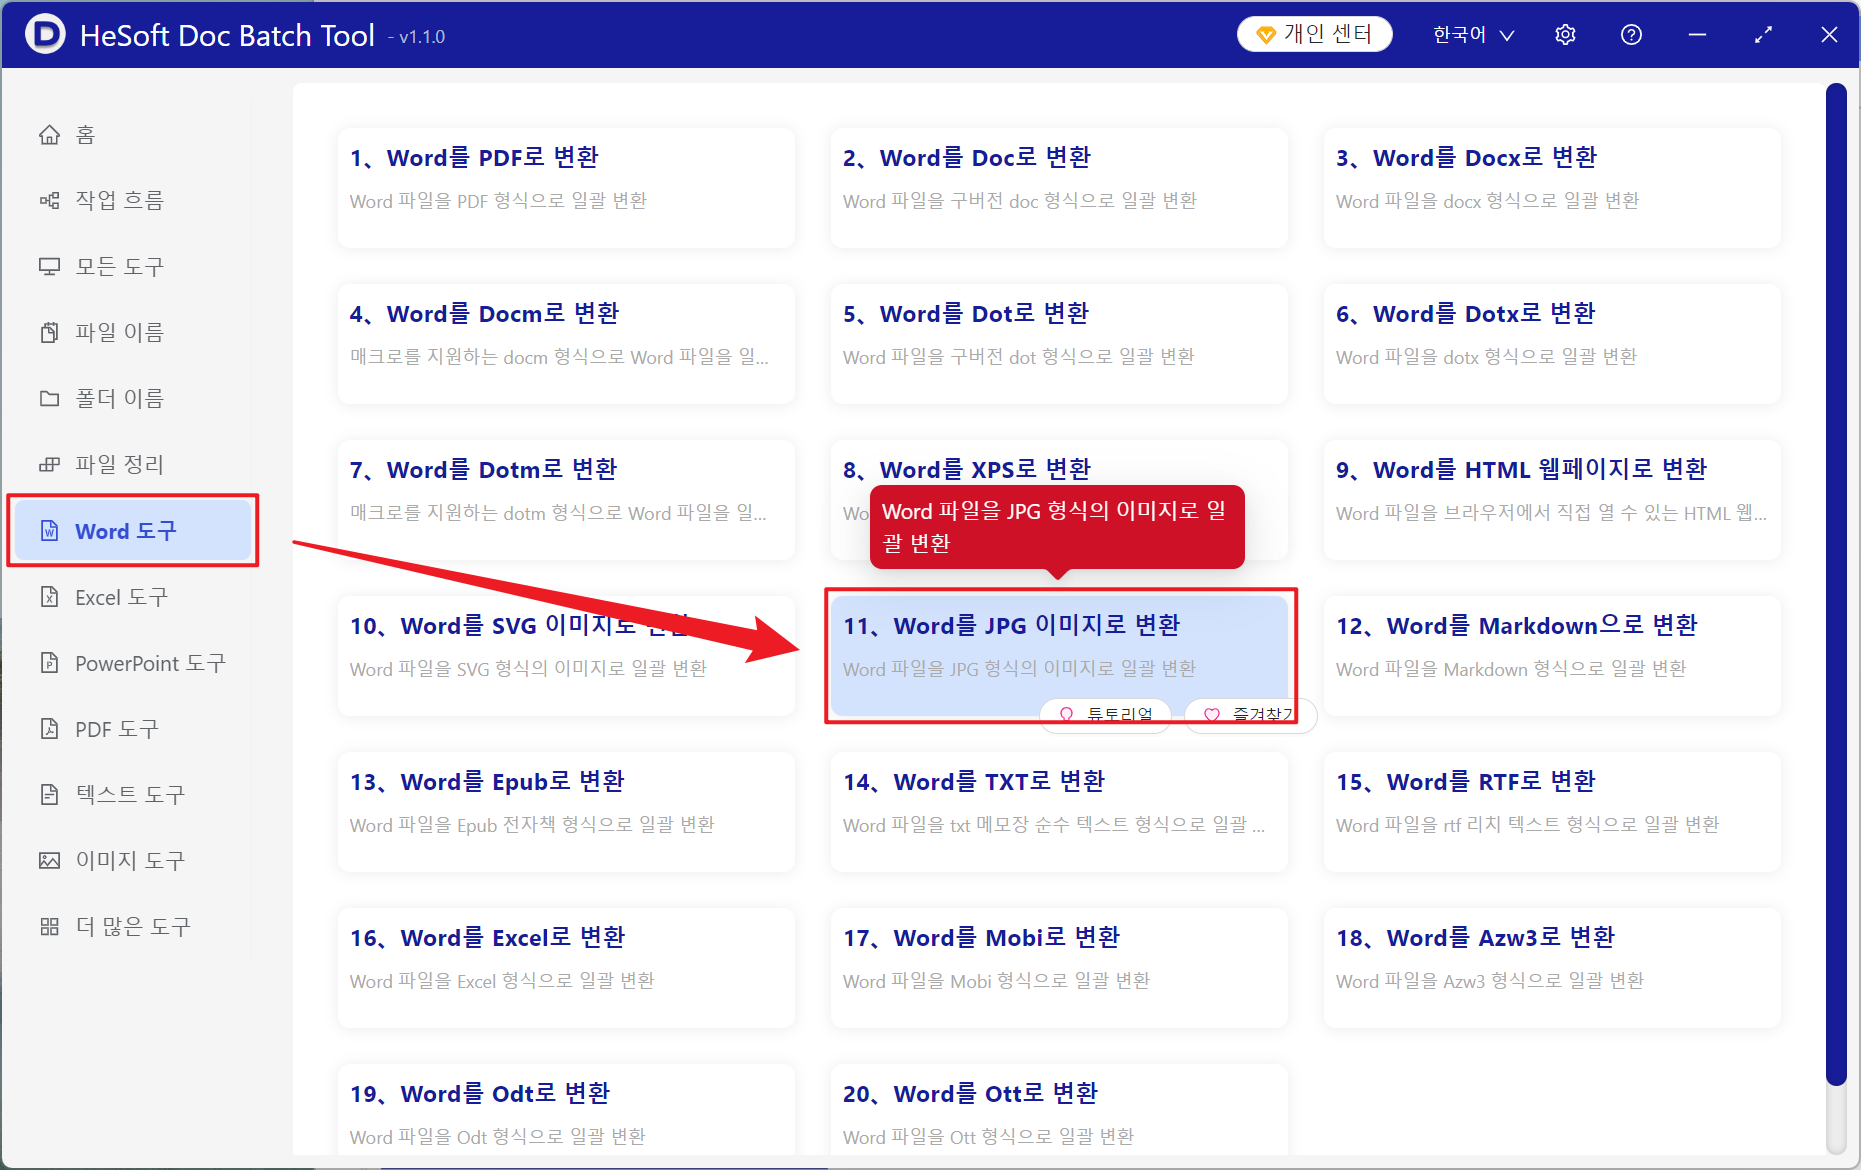Screen dimensions: 1861x1170
Task: Click the Word document icon in sidebar
Action: point(49,531)
